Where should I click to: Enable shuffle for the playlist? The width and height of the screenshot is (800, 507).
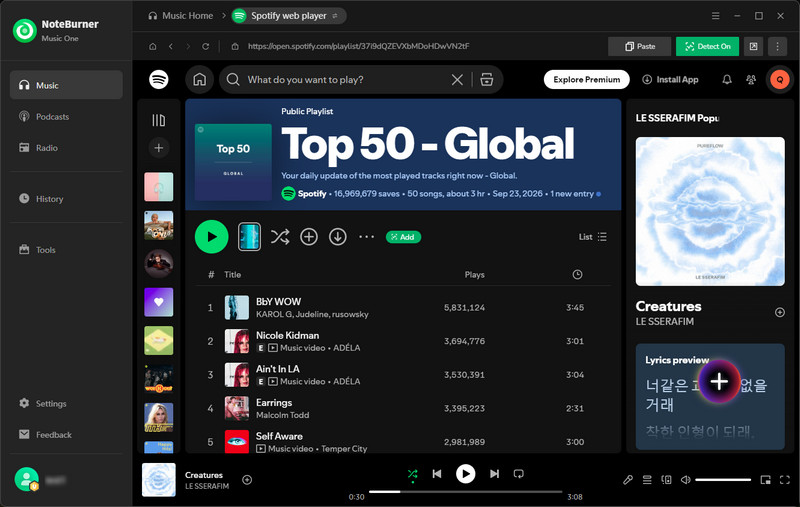(x=280, y=237)
